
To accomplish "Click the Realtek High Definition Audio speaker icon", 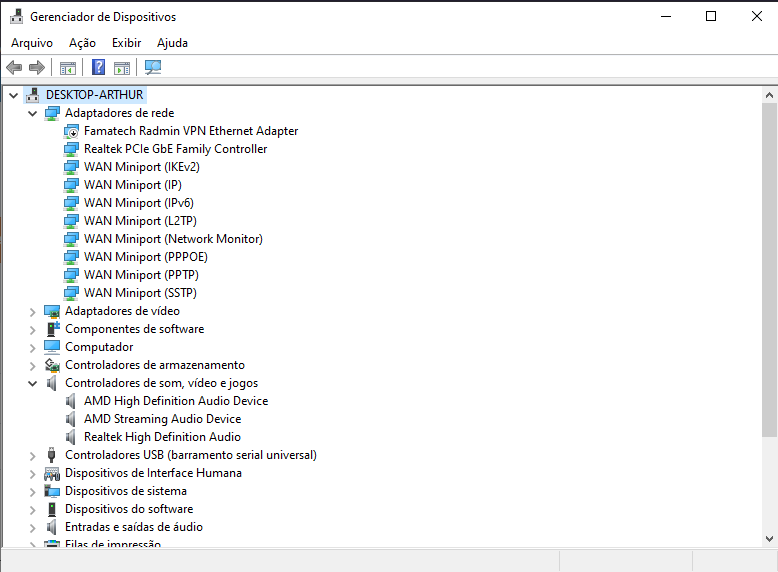I will click(x=71, y=437).
